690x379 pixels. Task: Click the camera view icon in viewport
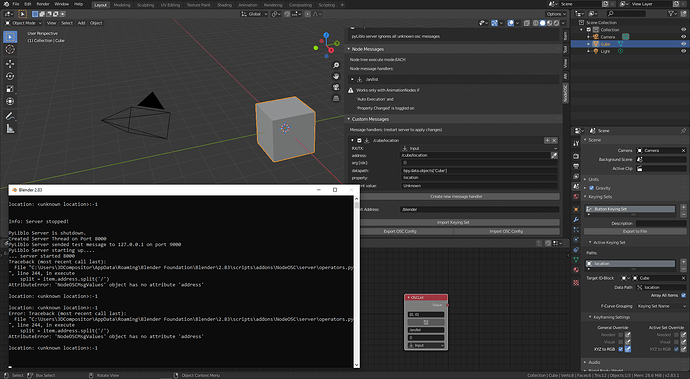336,87
